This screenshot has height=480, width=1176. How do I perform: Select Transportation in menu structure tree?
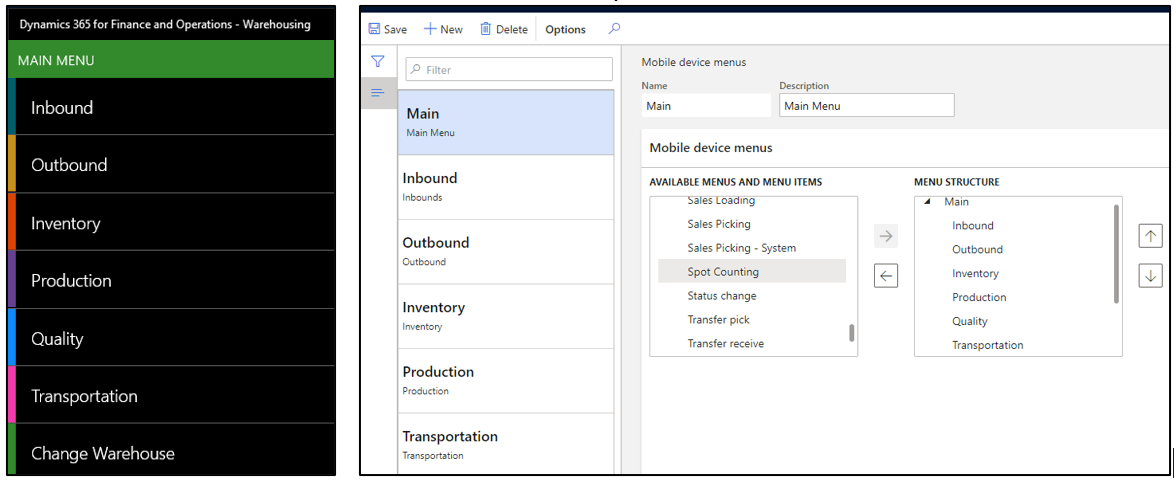click(988, 345)
